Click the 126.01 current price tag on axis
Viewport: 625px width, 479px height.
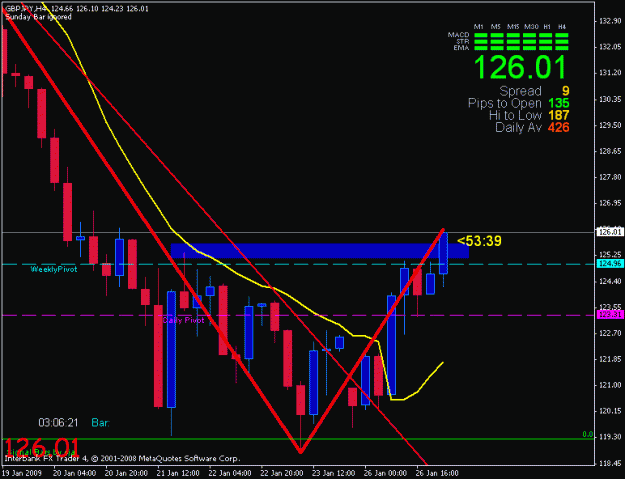(610, 232)
